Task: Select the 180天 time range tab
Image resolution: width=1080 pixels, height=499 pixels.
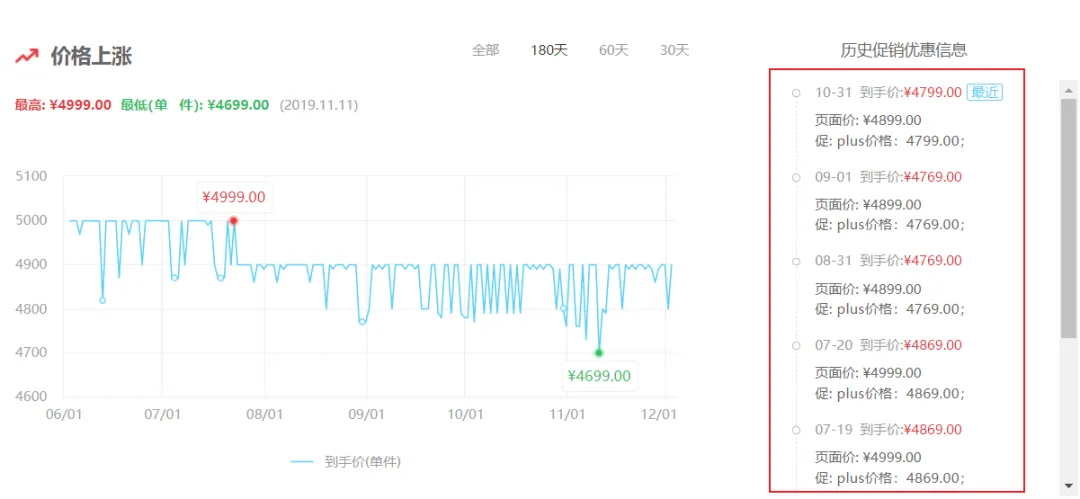Action: coord(549,50)
